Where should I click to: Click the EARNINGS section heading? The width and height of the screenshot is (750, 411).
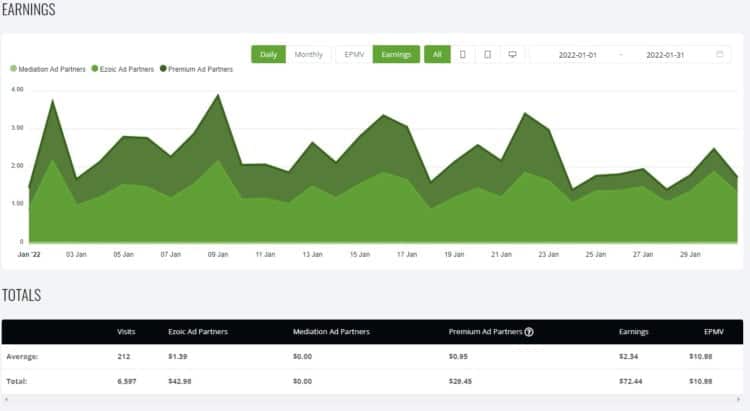(28, 9)
